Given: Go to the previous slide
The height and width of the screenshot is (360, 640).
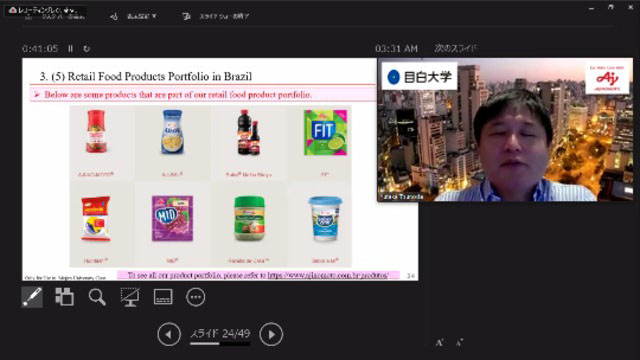Looking at the screenshot, I should pyautogui.click(x=169, y=334).
